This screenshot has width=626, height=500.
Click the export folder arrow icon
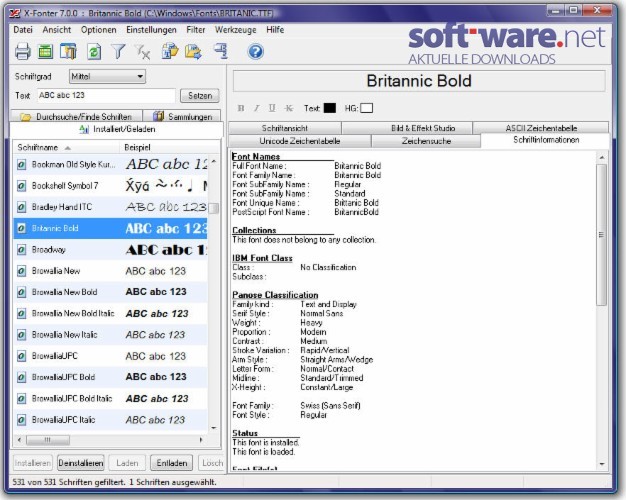coord(193,52)
